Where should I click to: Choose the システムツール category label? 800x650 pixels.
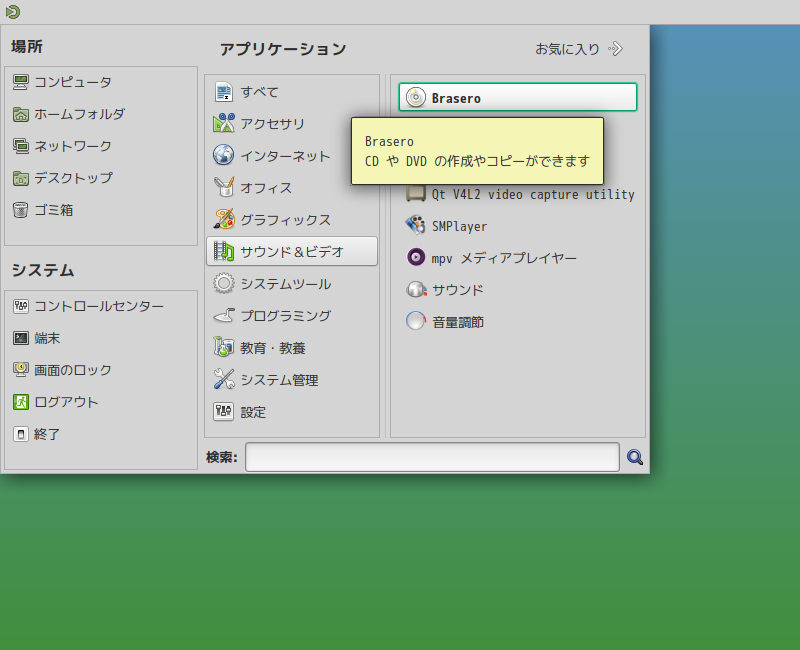pyautogui.click(x=286, y=284)
